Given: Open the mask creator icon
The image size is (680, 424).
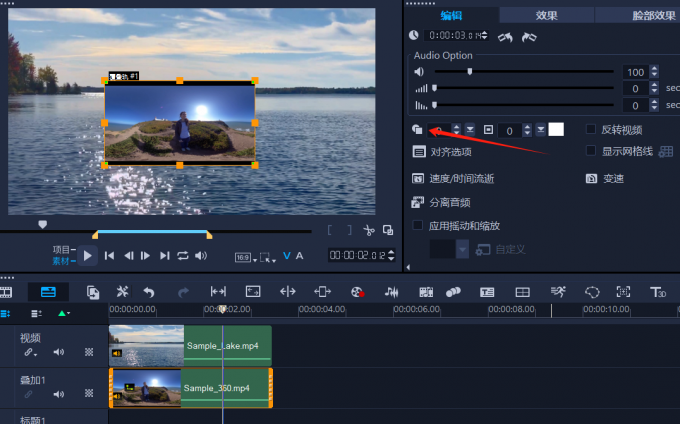Looking at the screenshot, I should click(x=592, y=292).
